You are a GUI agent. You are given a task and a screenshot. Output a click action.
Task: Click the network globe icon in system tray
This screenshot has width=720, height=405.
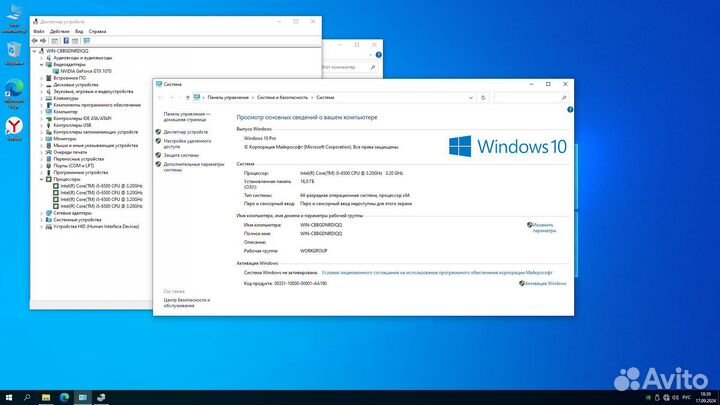666,398
